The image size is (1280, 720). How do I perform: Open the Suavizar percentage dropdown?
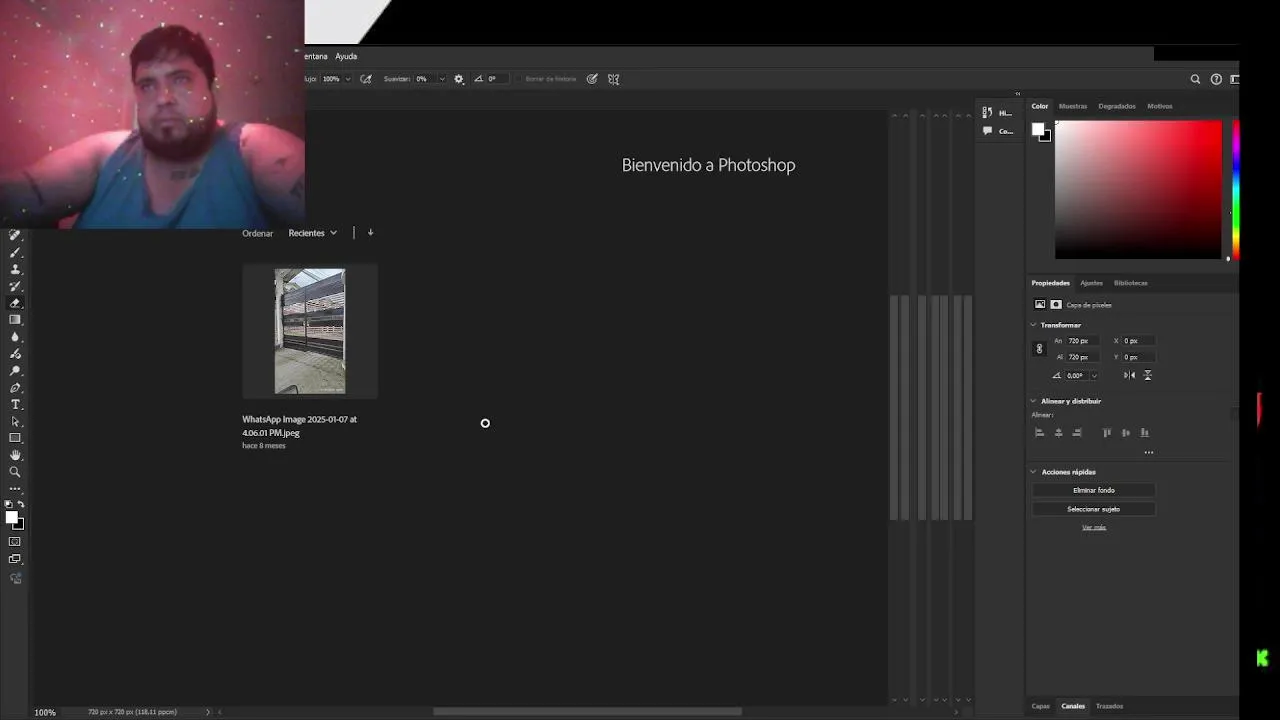[x=441, y=79]
